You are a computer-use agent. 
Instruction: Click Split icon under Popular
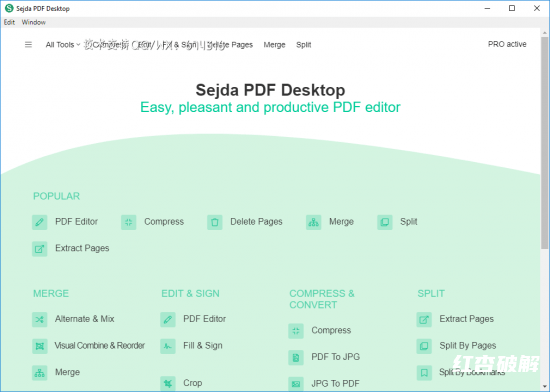385,222
